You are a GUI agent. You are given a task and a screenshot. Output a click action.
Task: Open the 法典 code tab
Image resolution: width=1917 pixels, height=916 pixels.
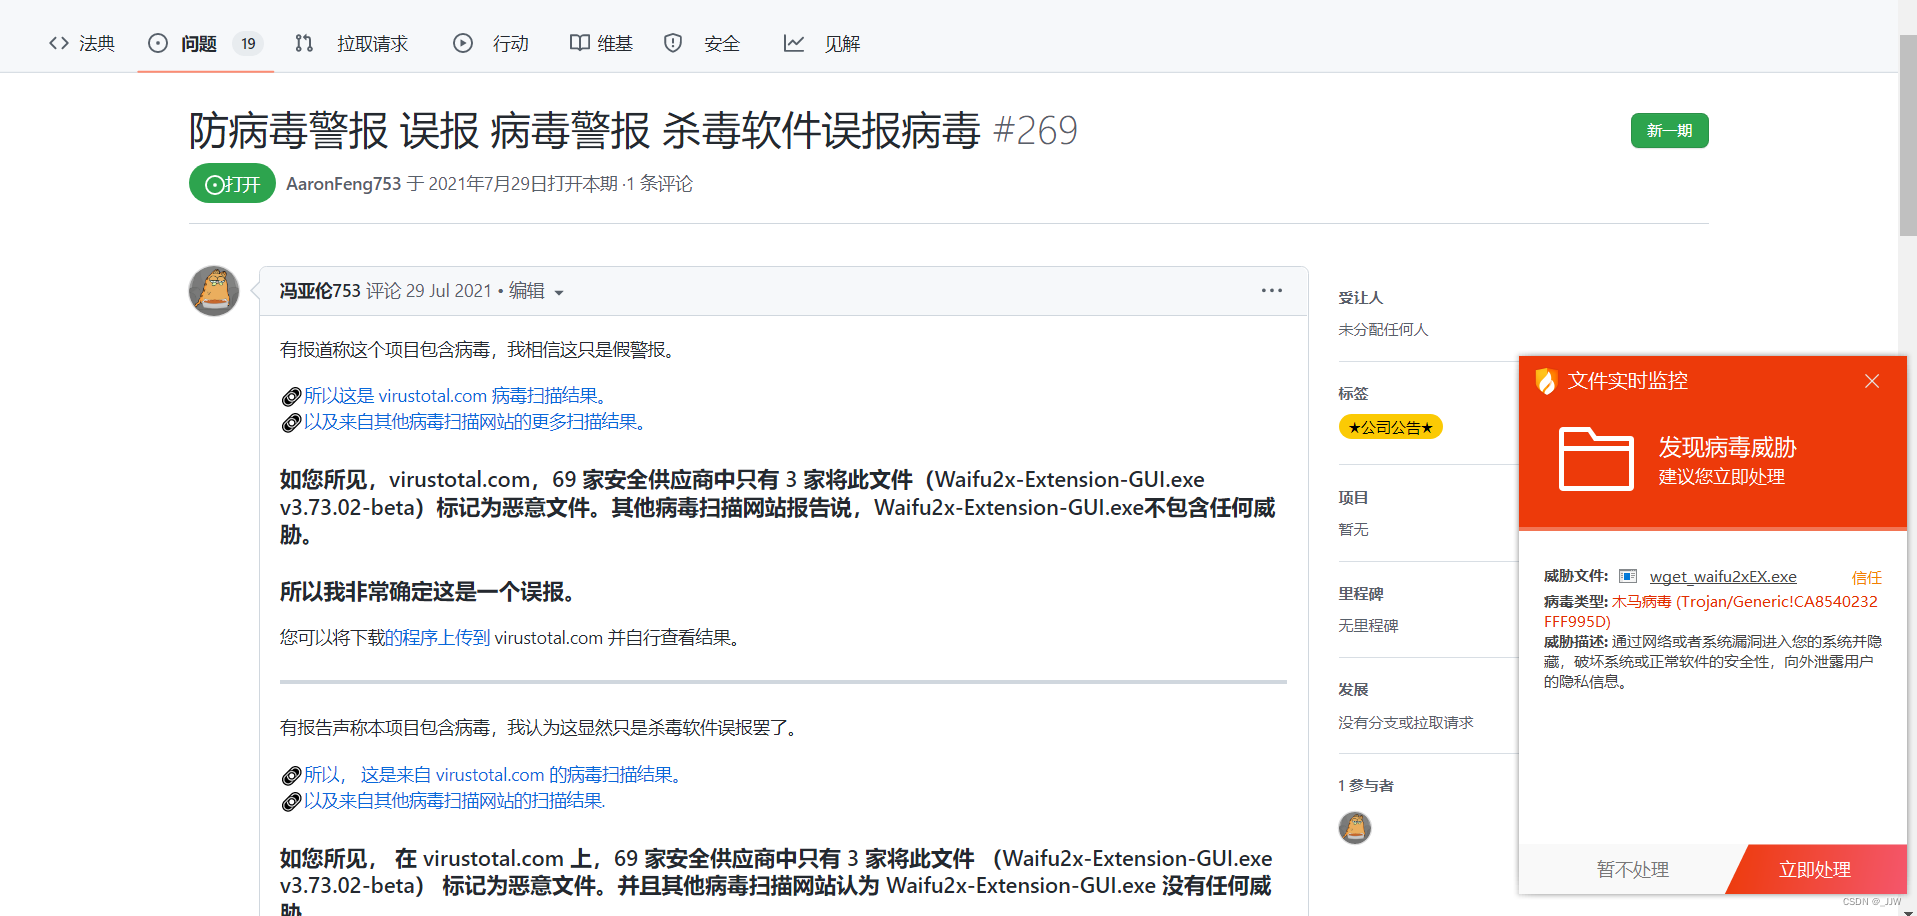click(x=82, y=43)
